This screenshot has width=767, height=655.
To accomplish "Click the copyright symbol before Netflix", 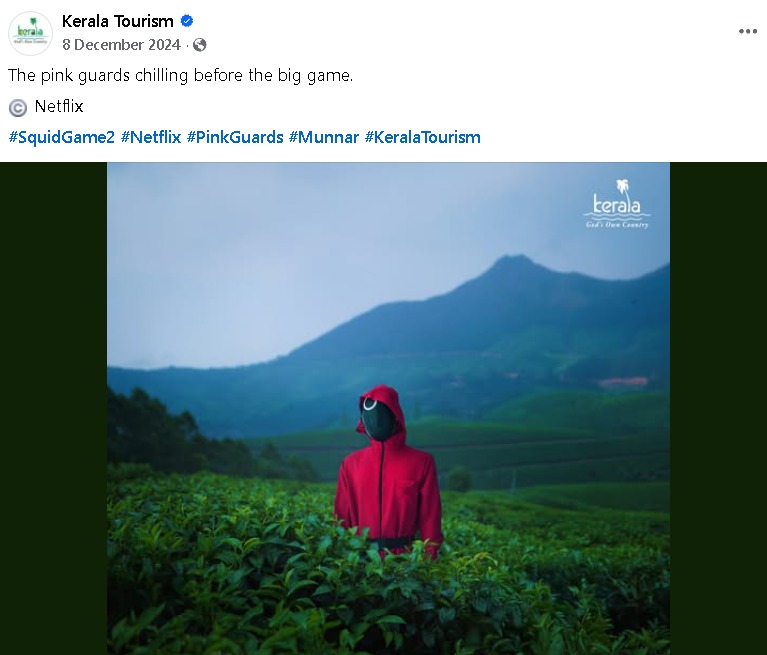I will pos(18,108).
